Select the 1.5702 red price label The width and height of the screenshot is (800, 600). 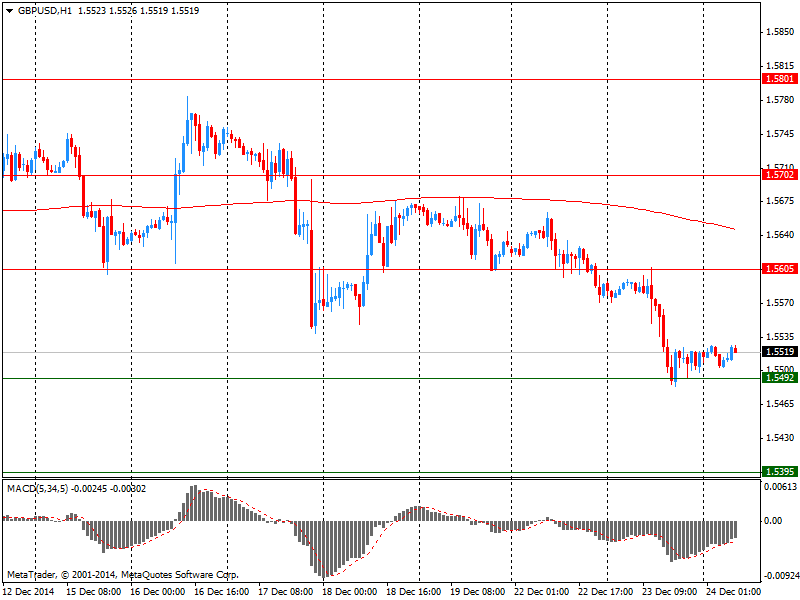(x=780, y=175)
